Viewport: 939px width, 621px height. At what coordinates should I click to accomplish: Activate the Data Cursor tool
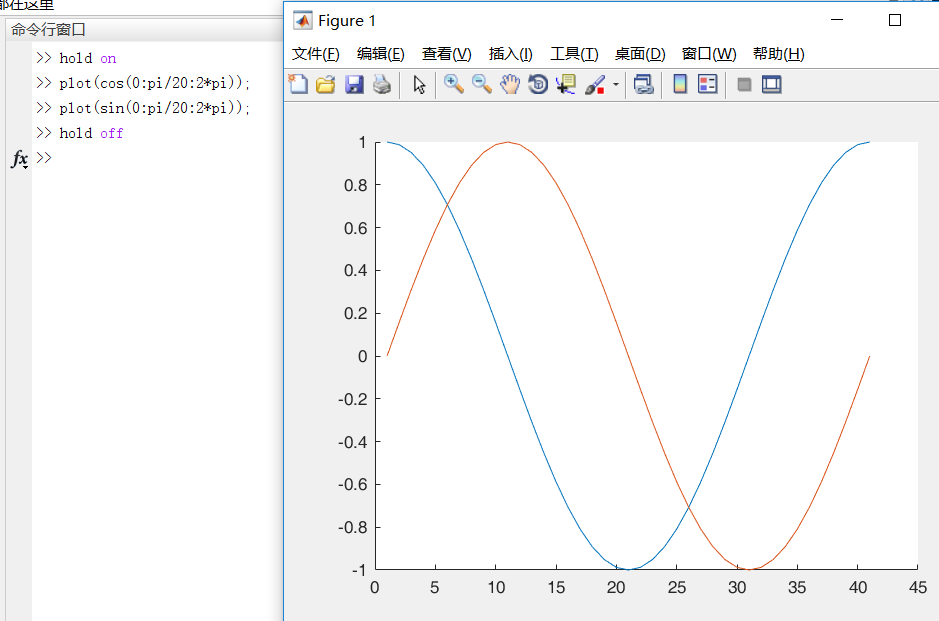click(x=565, y=85)
